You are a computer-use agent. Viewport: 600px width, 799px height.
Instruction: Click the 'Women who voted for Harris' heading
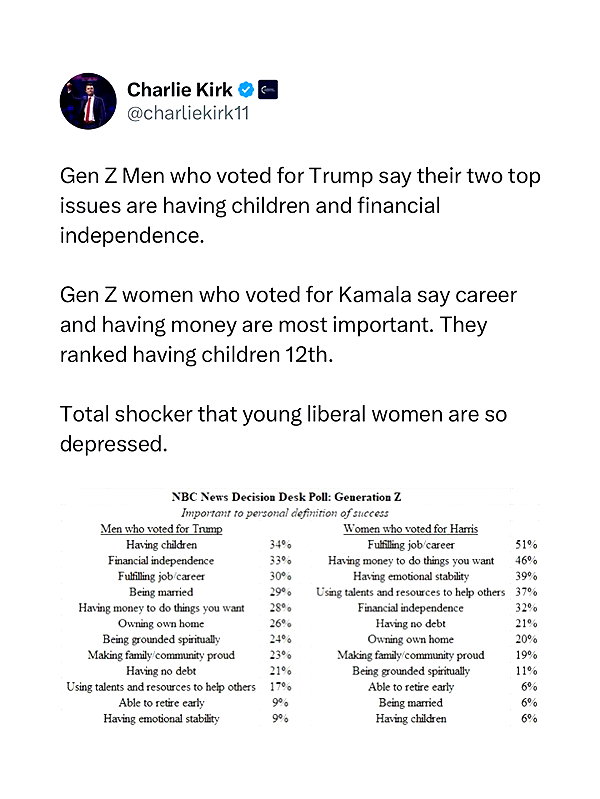pos(410,529)
